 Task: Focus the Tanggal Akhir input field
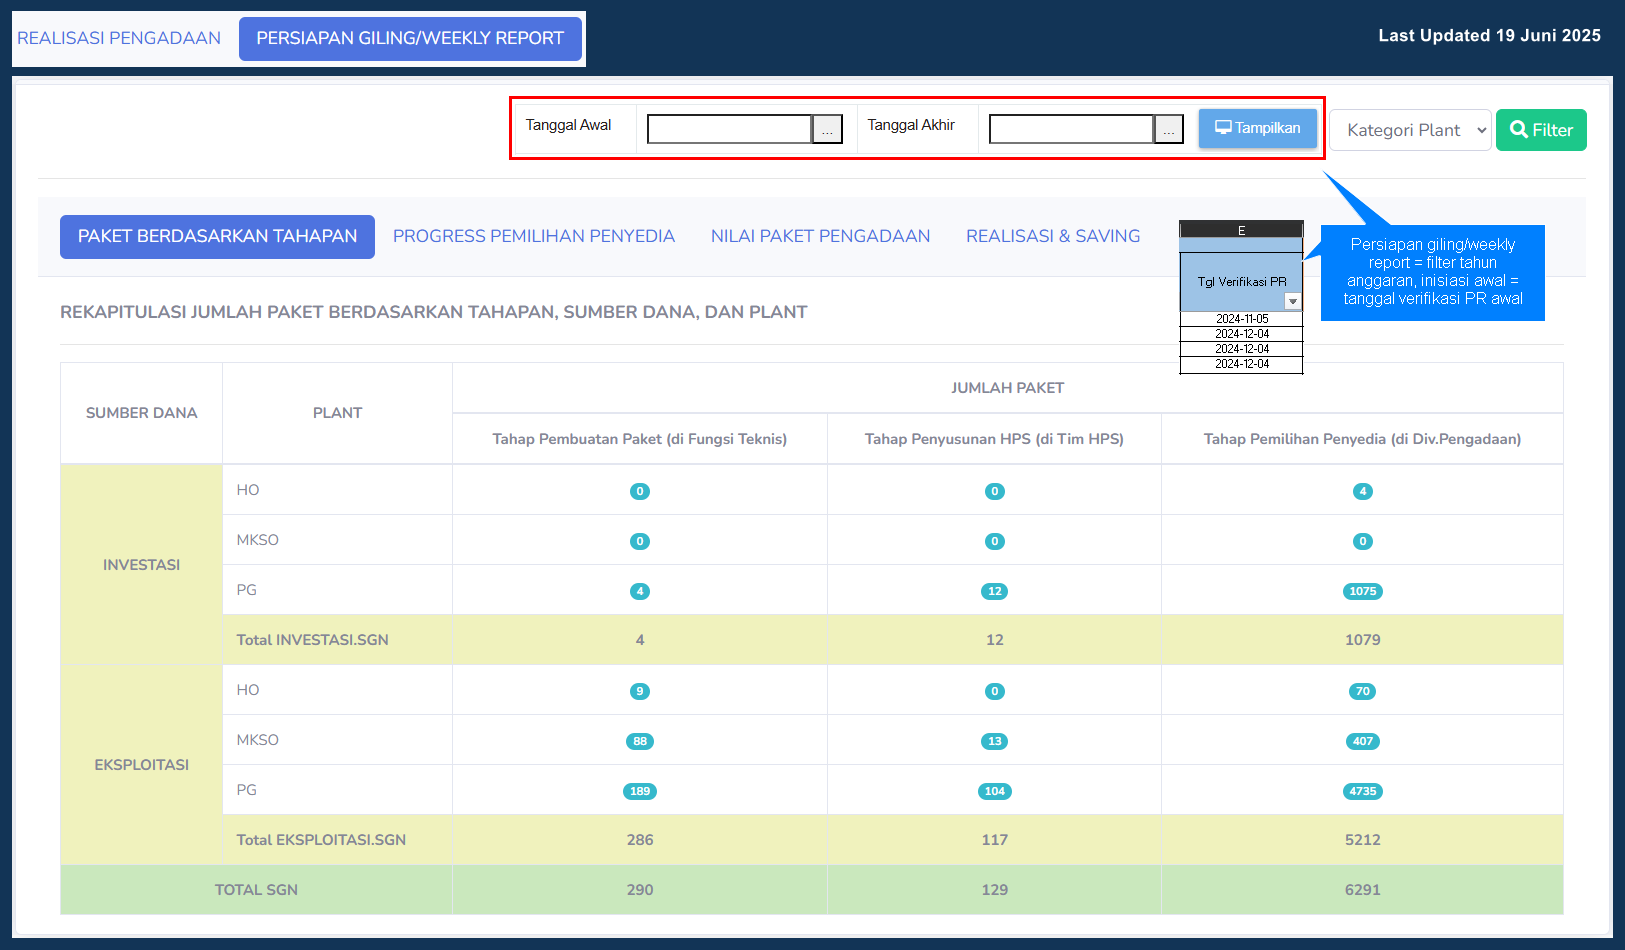click(1071, 130)
